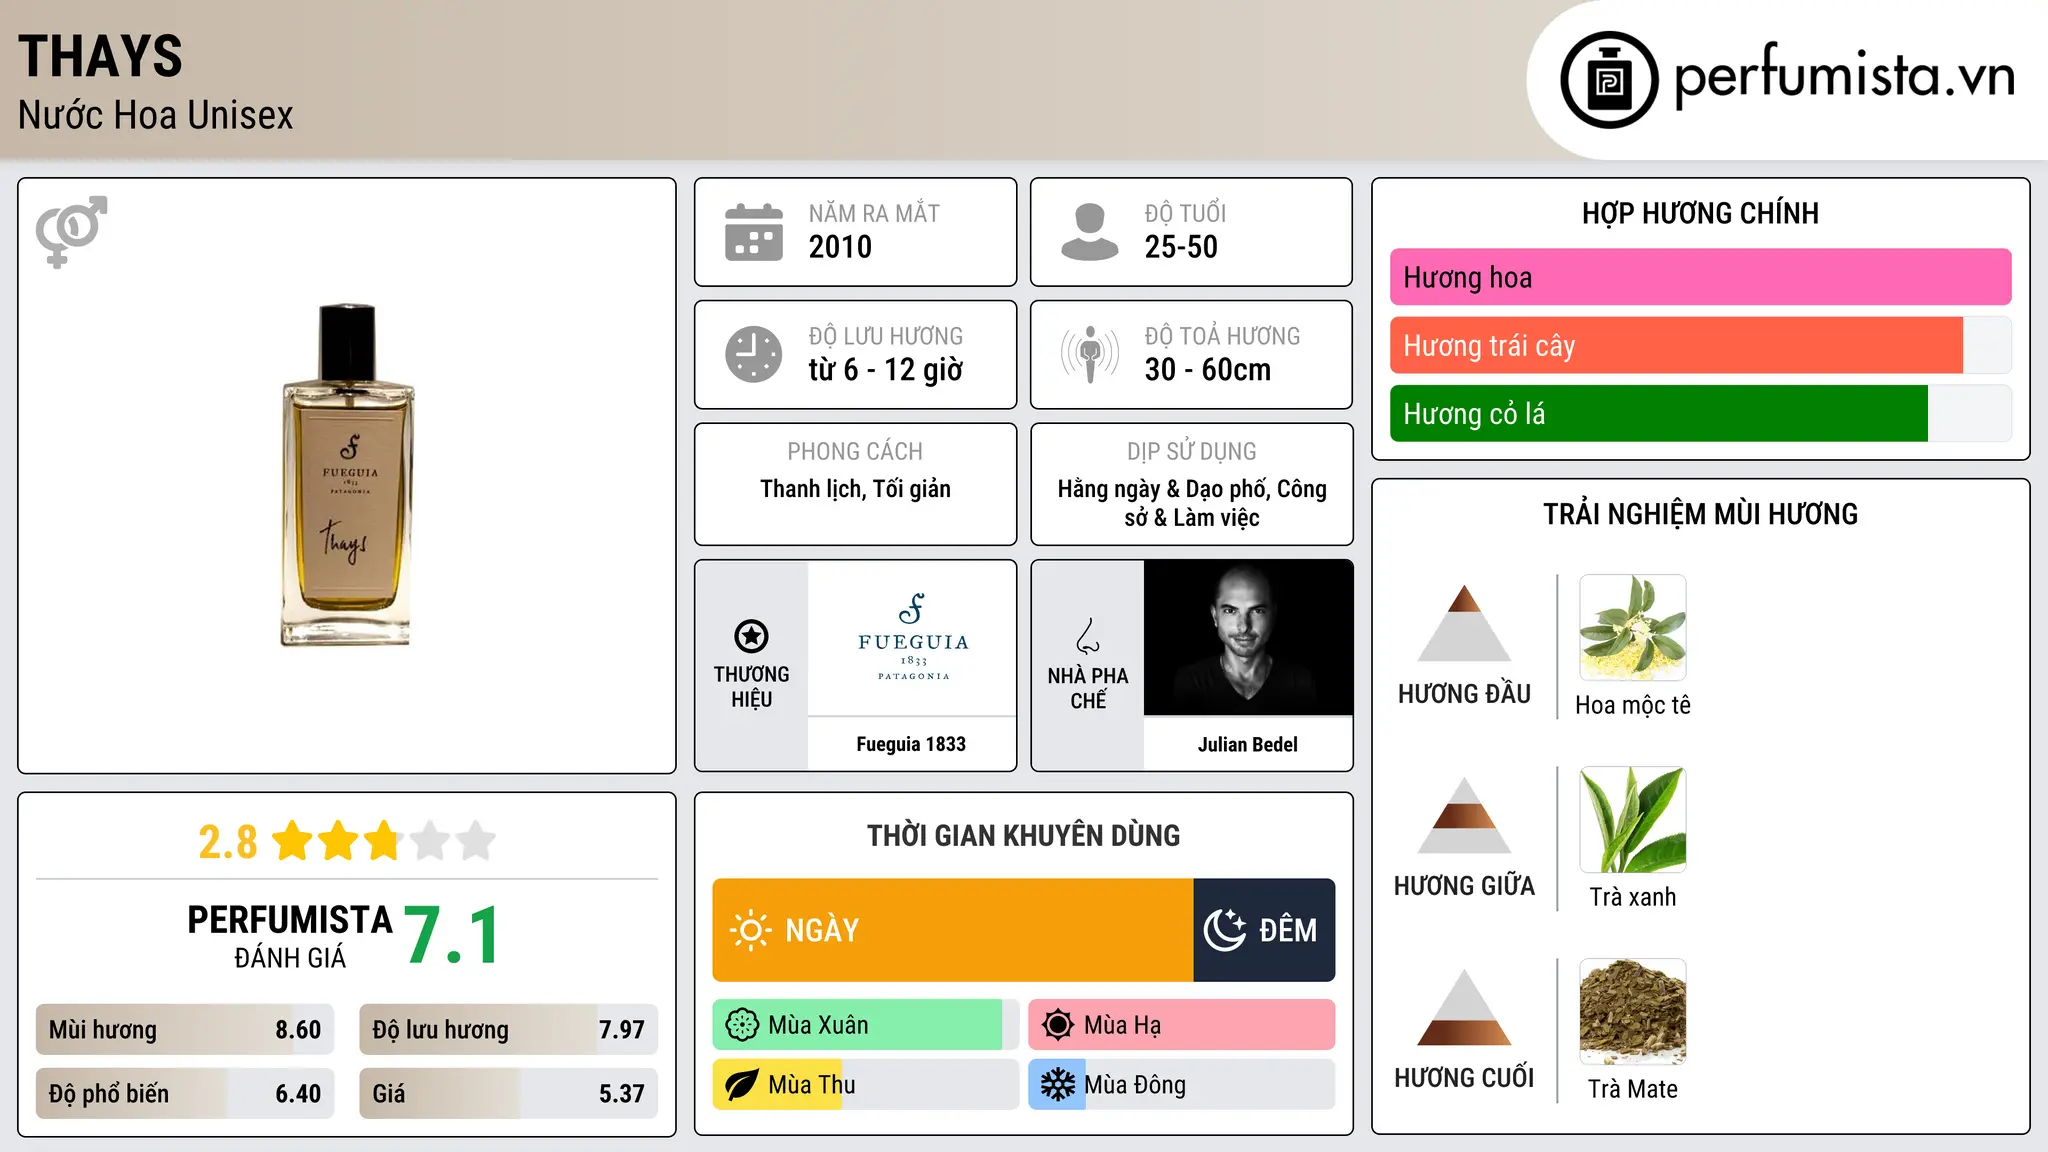This screenshot has height=1152, width=2048.
Task: Click the sillage icon beside Độ toả hương
Action: [x=1089, y=354]
